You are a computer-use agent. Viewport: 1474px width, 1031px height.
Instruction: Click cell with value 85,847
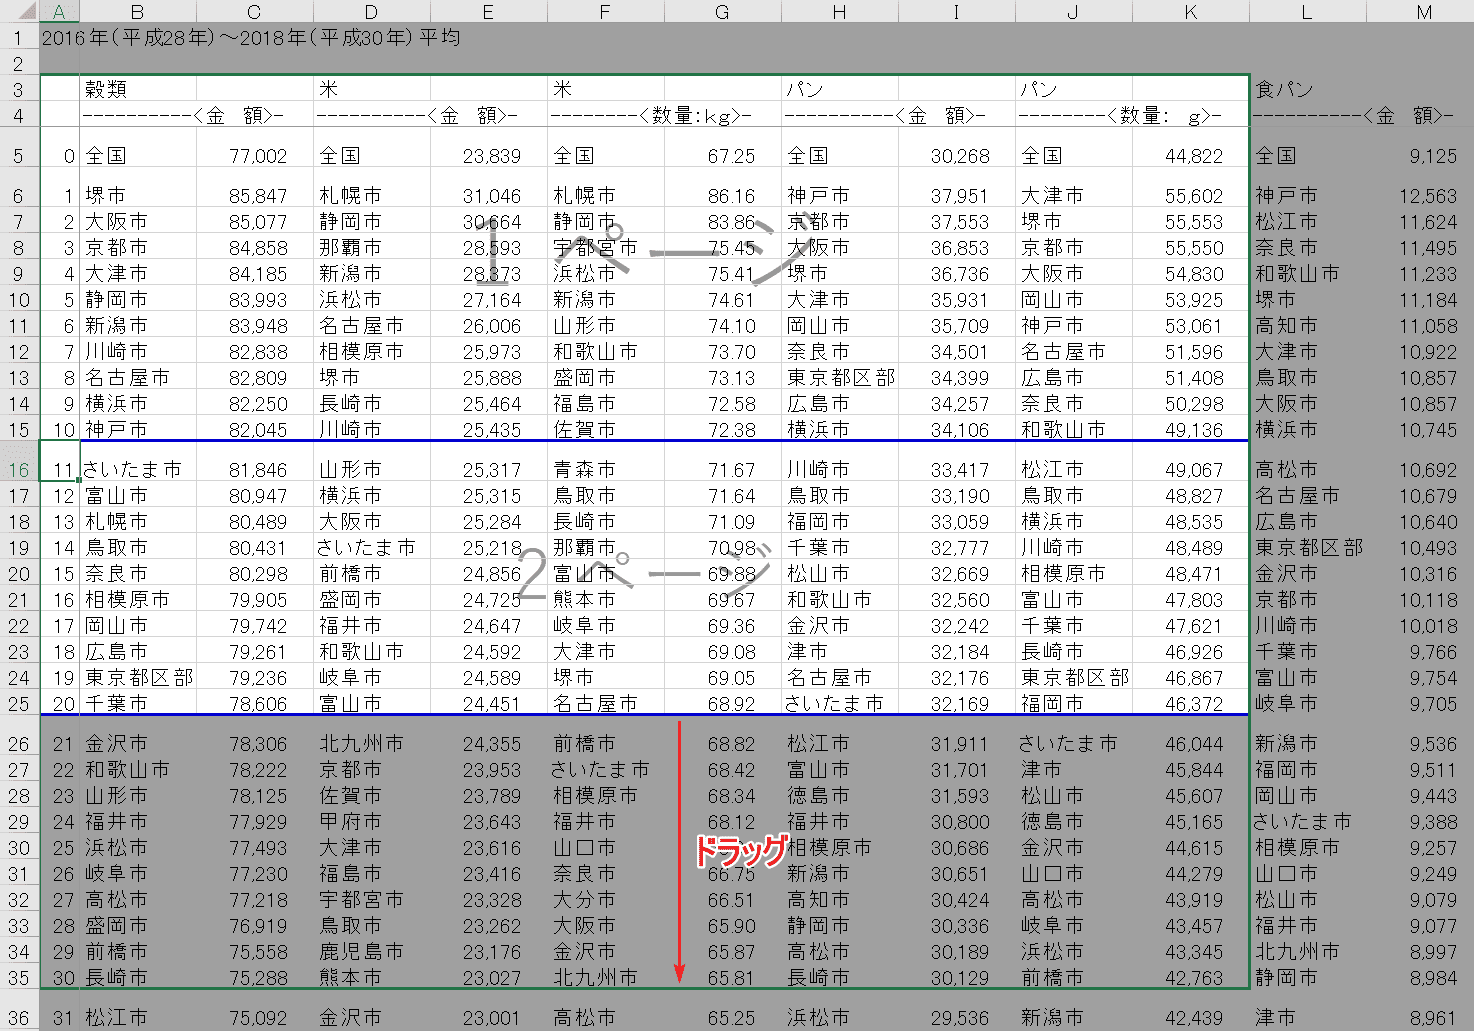254,196
